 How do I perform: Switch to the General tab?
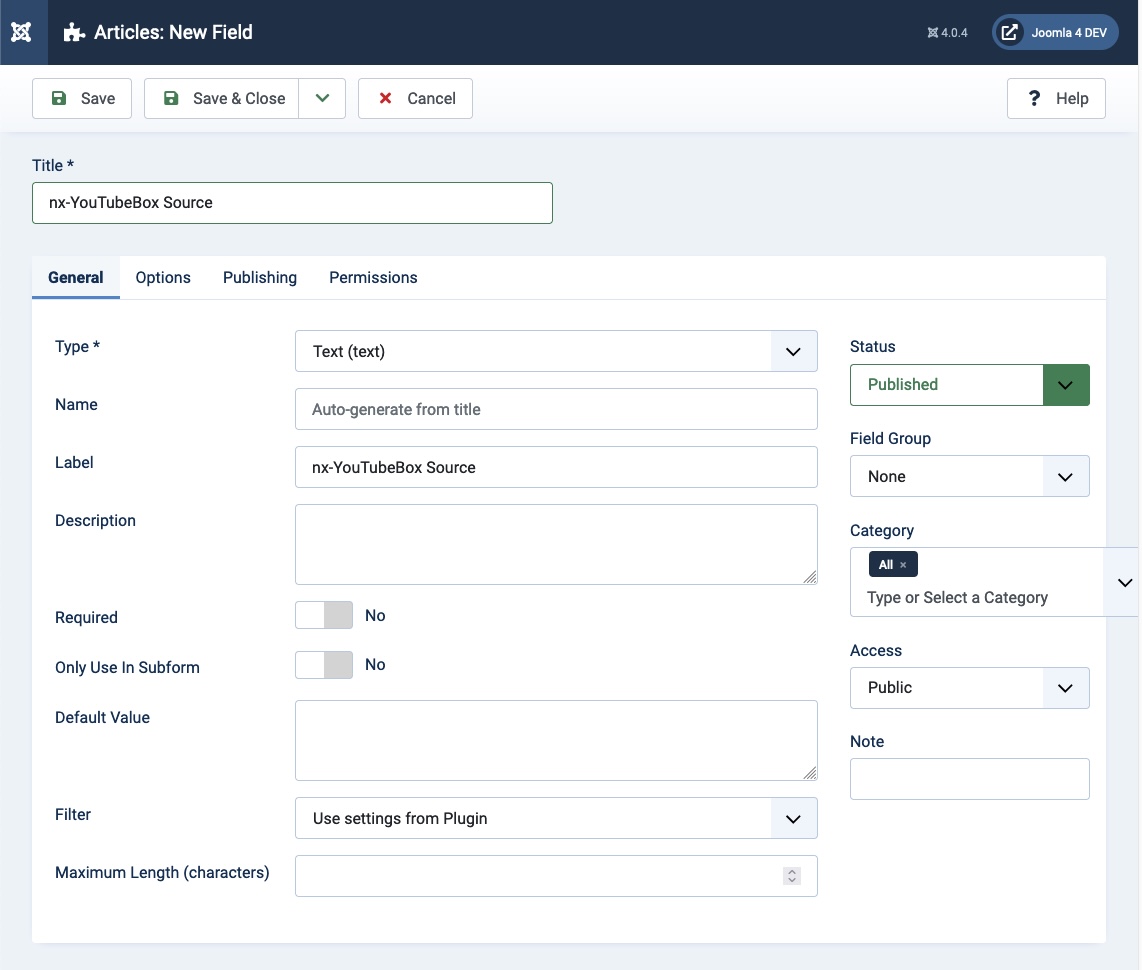pos(76,277)
